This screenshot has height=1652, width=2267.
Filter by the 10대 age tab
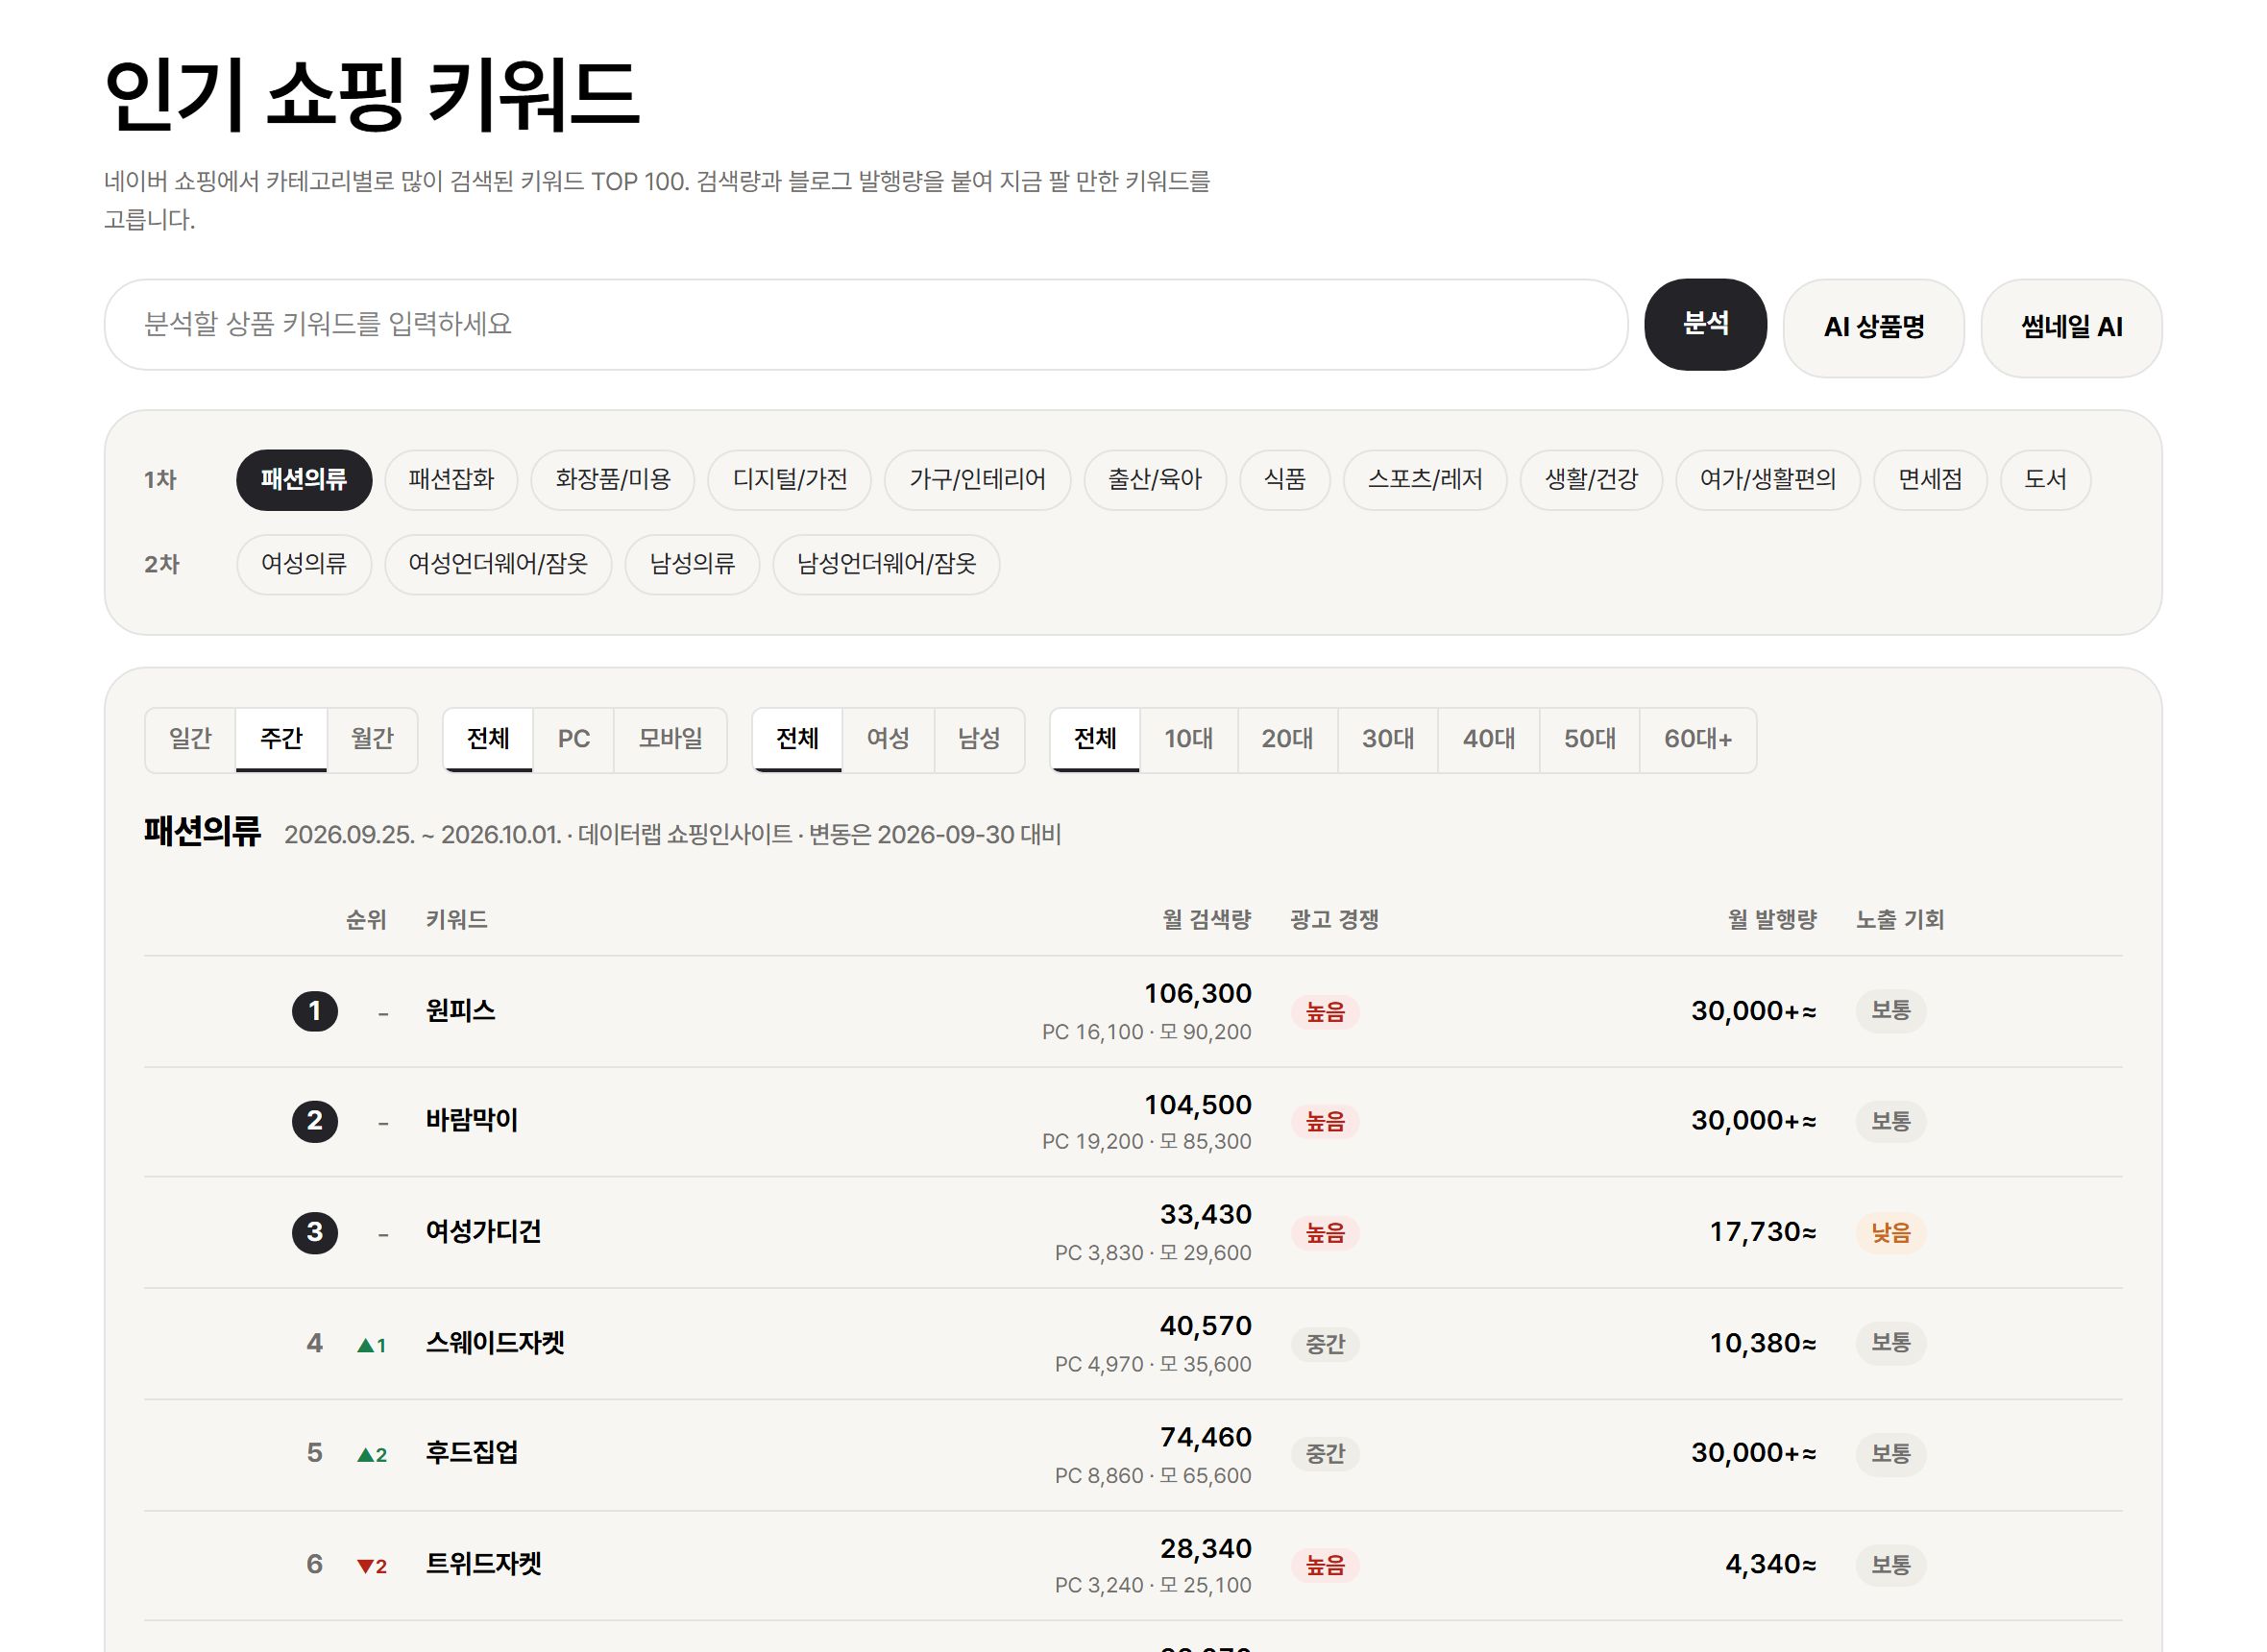[1188, 739]
